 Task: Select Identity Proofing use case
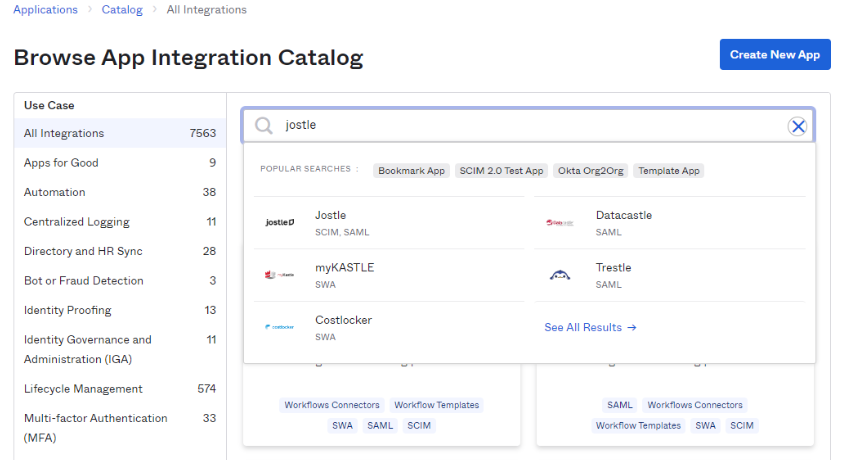click(120, 310)
